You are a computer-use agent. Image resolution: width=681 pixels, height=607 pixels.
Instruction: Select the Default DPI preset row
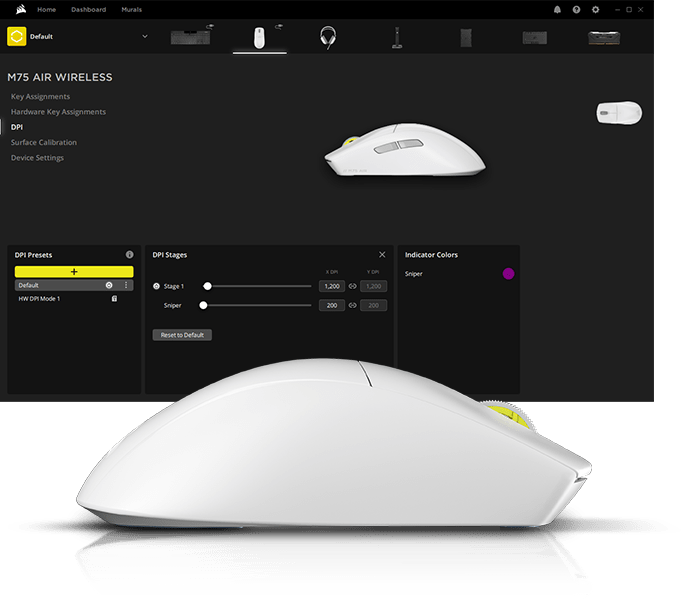pyautogui.click(x=74, y=285)
